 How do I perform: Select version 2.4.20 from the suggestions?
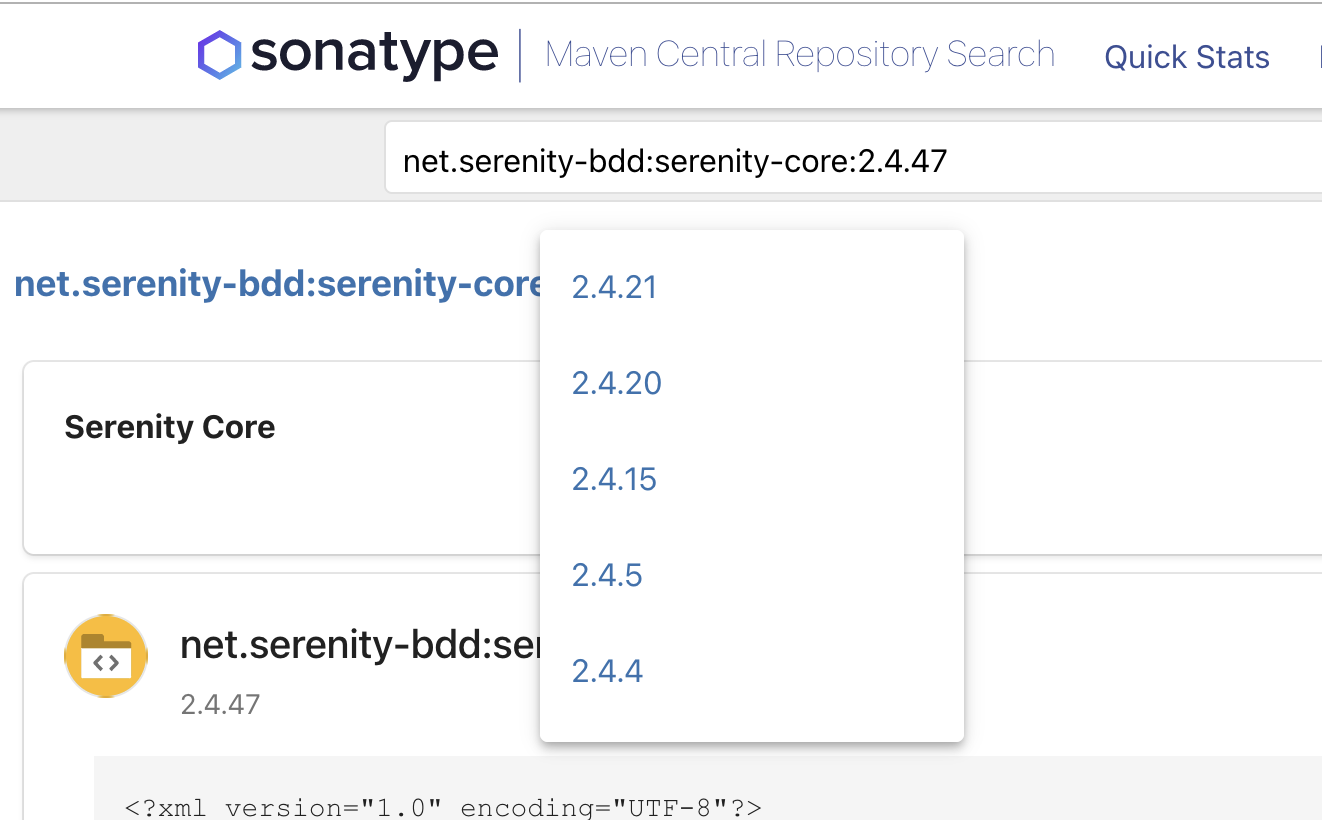[616, 383]
